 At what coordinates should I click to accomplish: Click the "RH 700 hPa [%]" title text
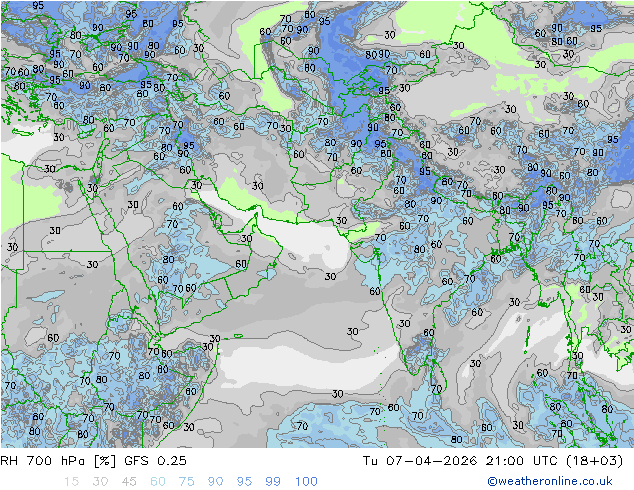[x=58, y=461]
